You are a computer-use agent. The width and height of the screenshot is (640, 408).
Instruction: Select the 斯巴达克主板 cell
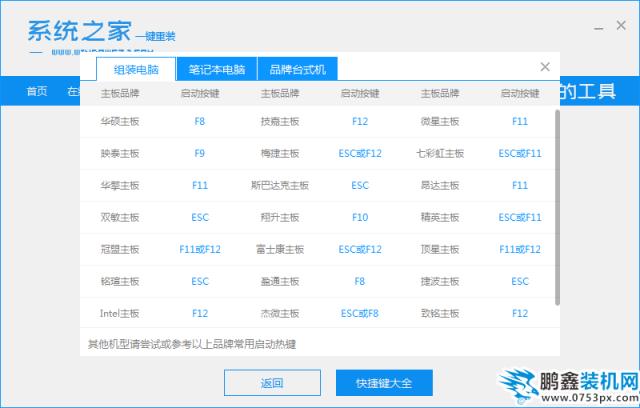click(x=280, y=185)
